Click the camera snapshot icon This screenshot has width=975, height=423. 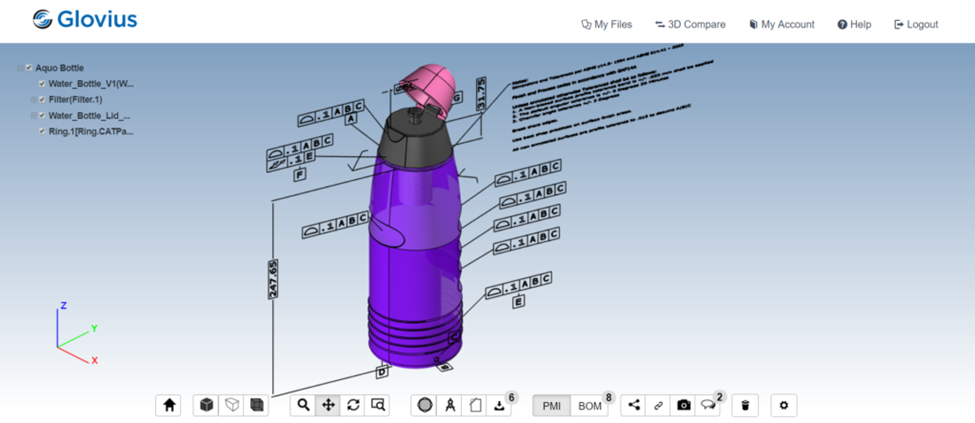click(683, 405)
